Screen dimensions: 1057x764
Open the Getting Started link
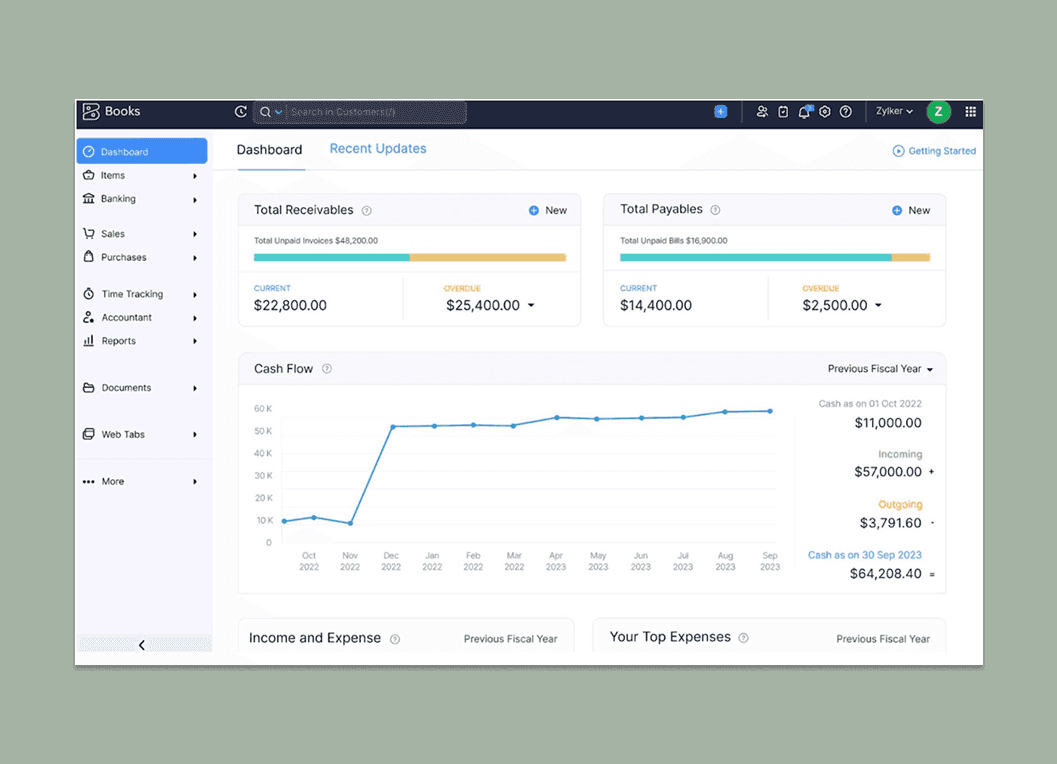click(934, 150)
